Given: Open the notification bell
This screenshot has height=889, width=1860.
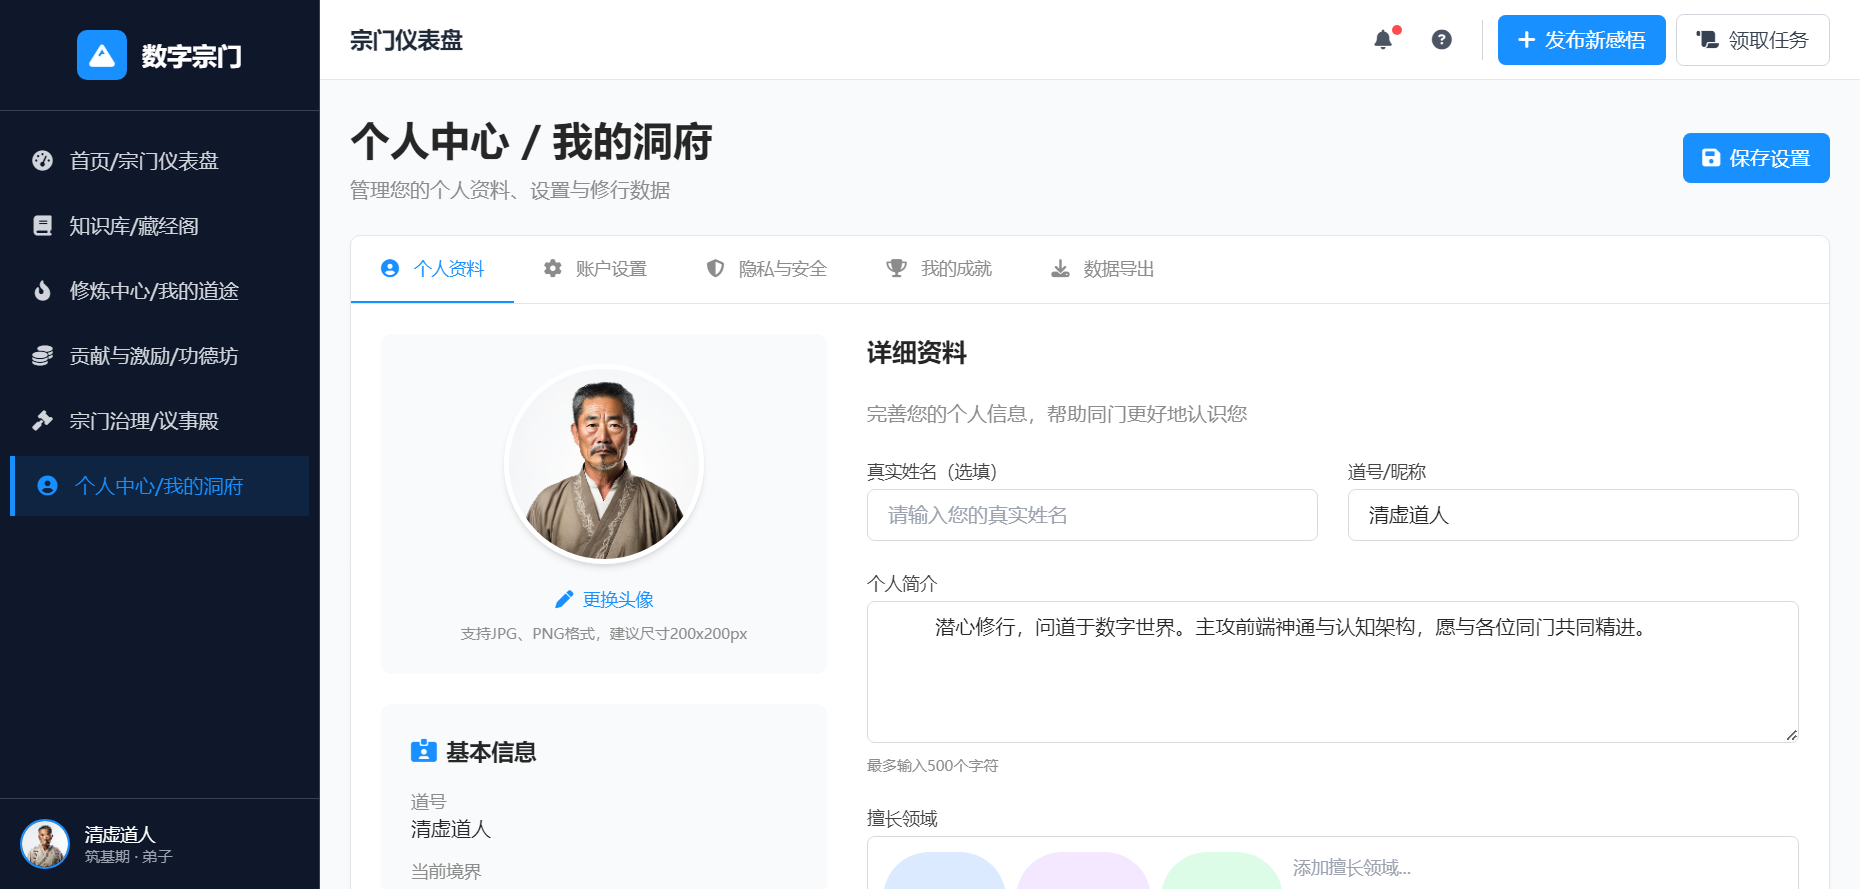Looking at the screenshot, I should (x=1383, y=40).
